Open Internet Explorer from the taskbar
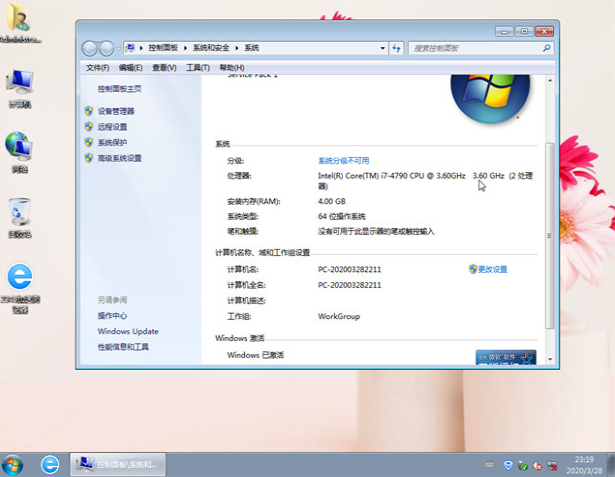This screenshot has width=615, height=477. click(x=50, y=465)
